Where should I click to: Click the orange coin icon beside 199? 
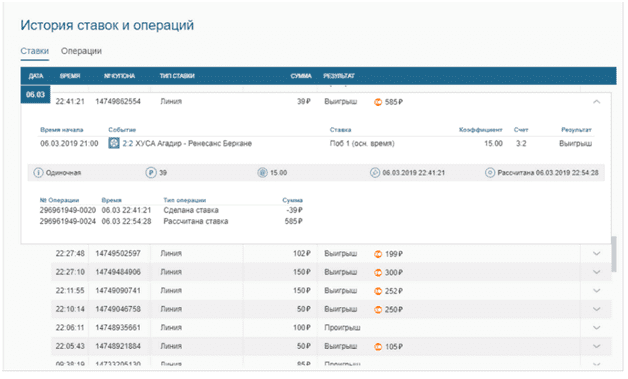coord(378,254)
